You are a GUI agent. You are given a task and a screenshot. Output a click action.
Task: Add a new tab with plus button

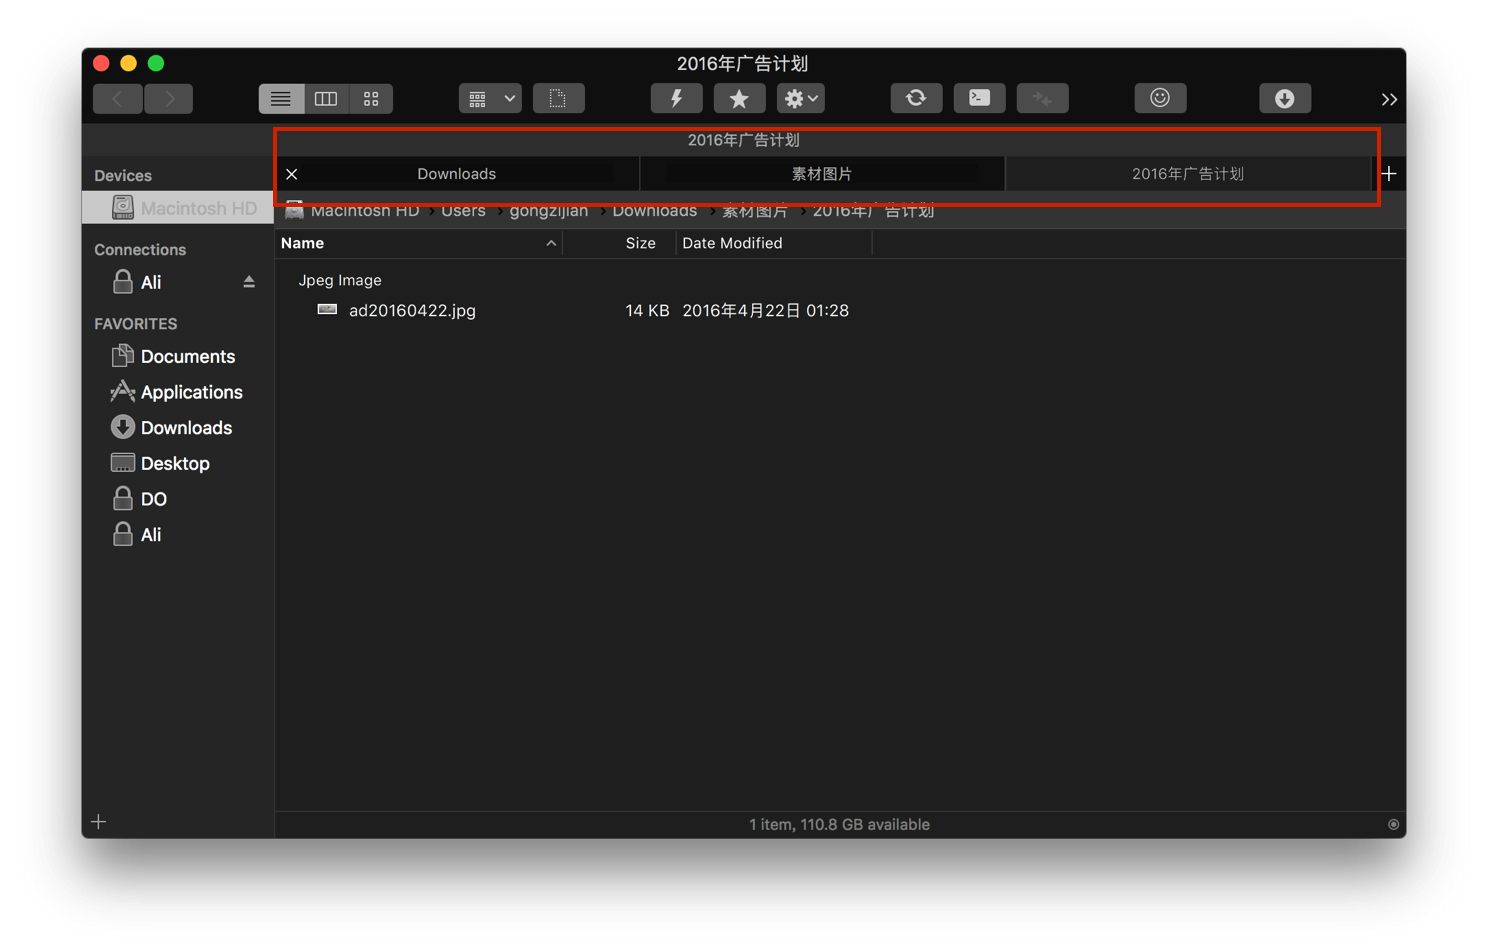point(1389,174)
